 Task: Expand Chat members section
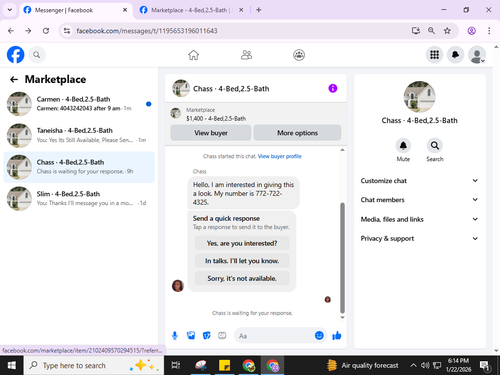tap(419, 200)
